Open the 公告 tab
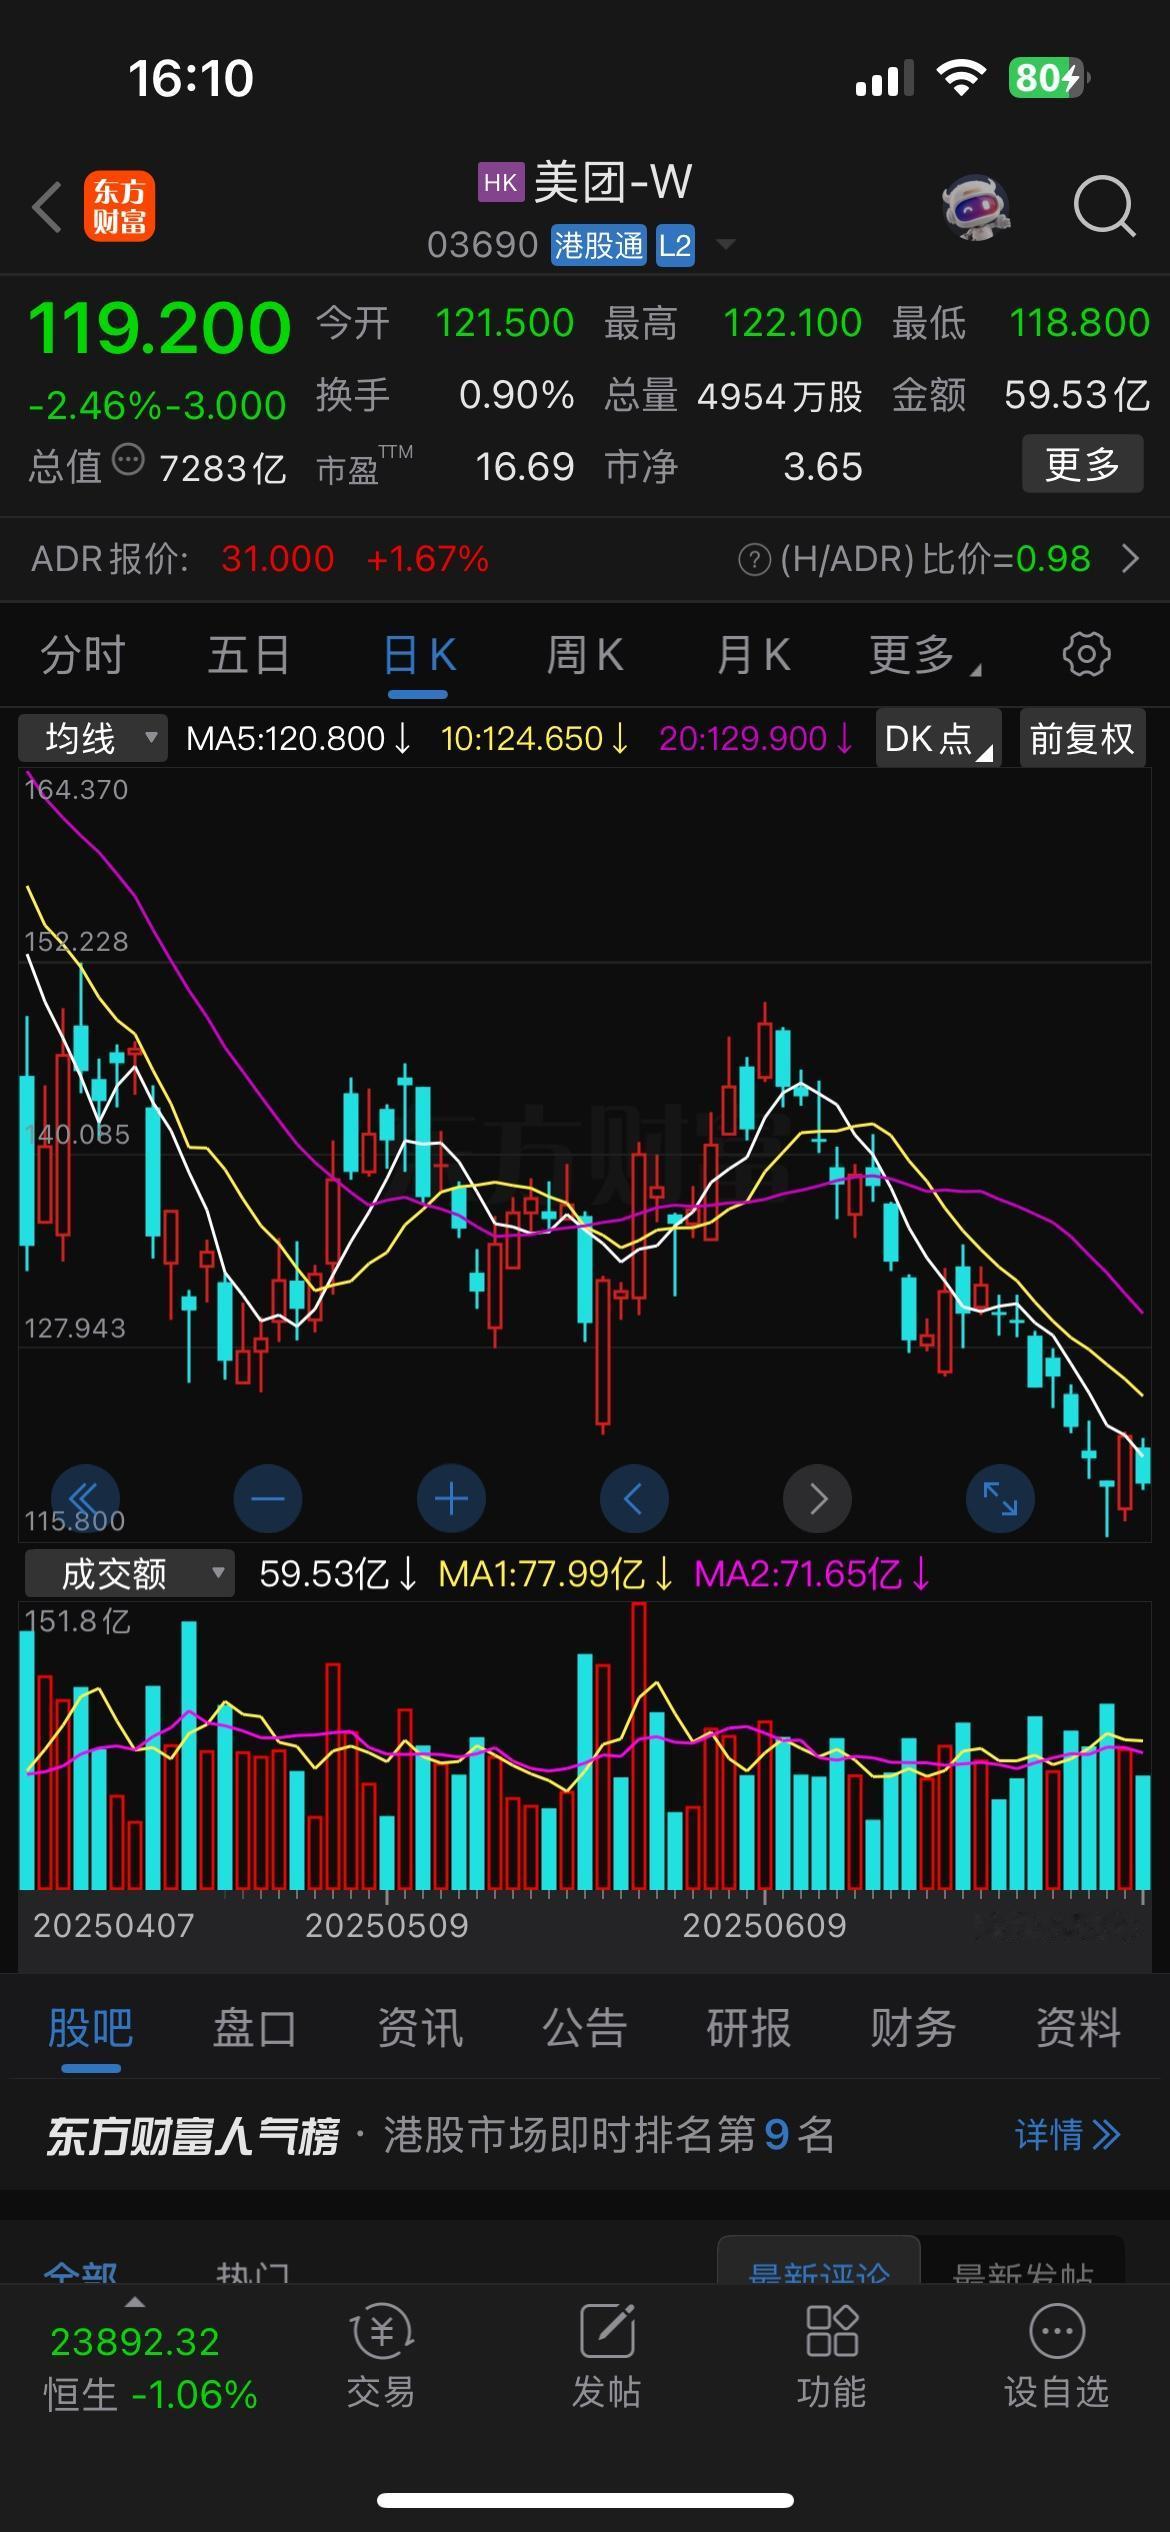The height and width of the screenshot is (2532, 1170). pyautogui.click(x=585, y=2030)
